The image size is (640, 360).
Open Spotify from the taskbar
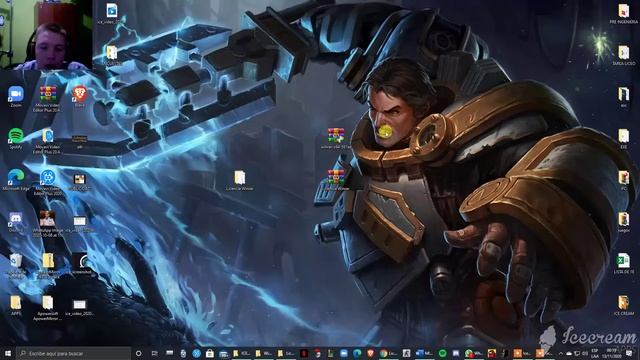442,353
